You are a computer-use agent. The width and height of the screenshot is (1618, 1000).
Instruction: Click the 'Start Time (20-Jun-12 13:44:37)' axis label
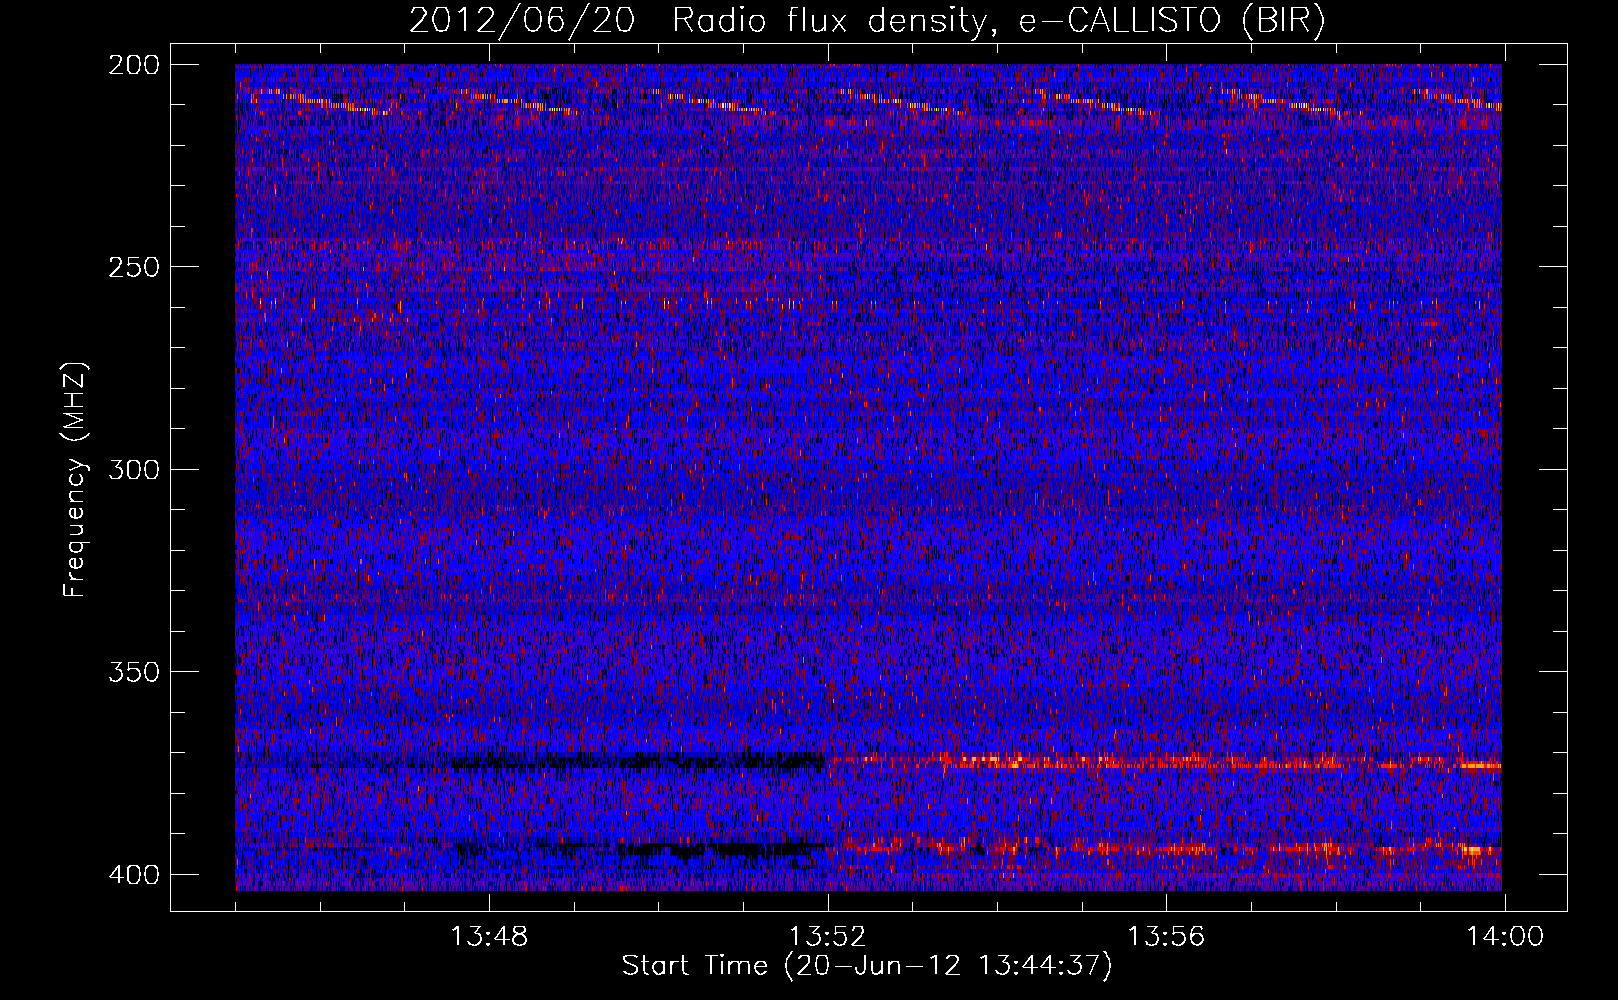pos(867,966)
